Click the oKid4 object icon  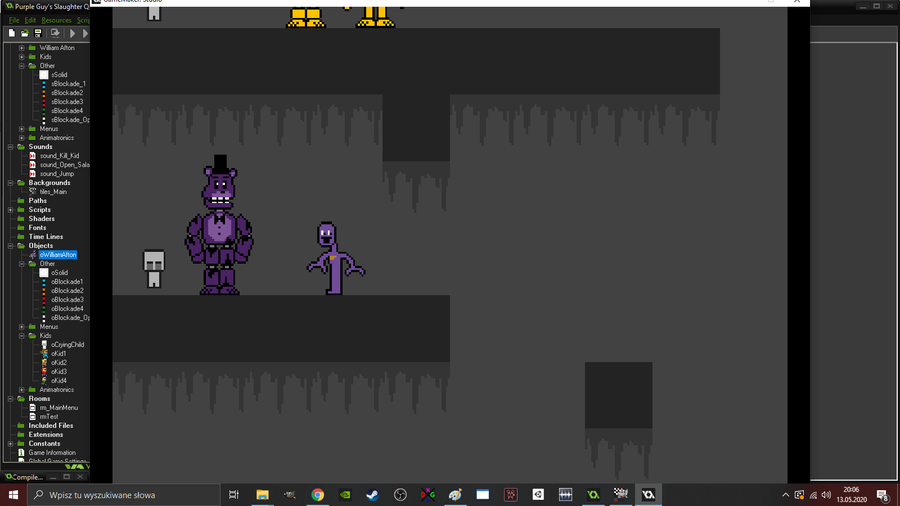[x=44, y=380]
